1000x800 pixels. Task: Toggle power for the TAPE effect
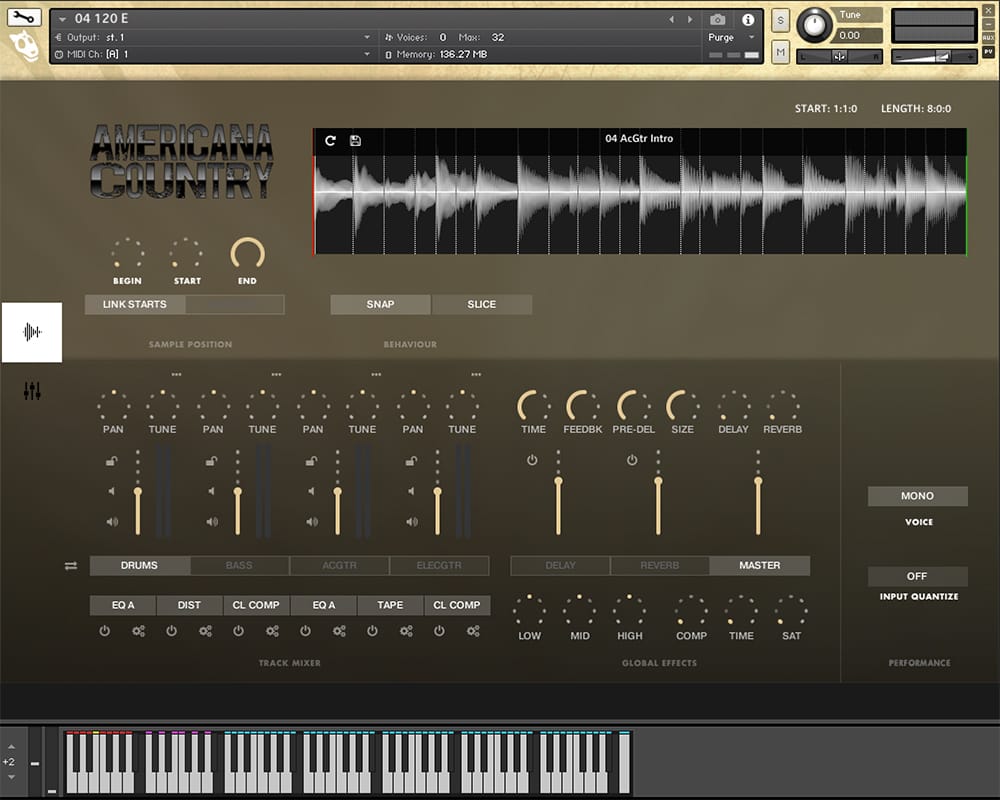coord(372,631)
